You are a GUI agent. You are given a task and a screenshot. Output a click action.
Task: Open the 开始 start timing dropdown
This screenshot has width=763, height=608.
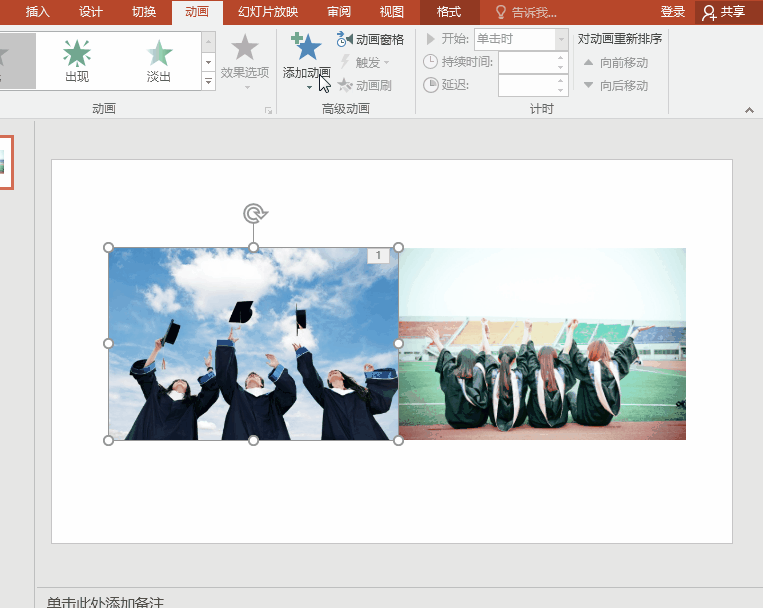click(x=561, y=39)
